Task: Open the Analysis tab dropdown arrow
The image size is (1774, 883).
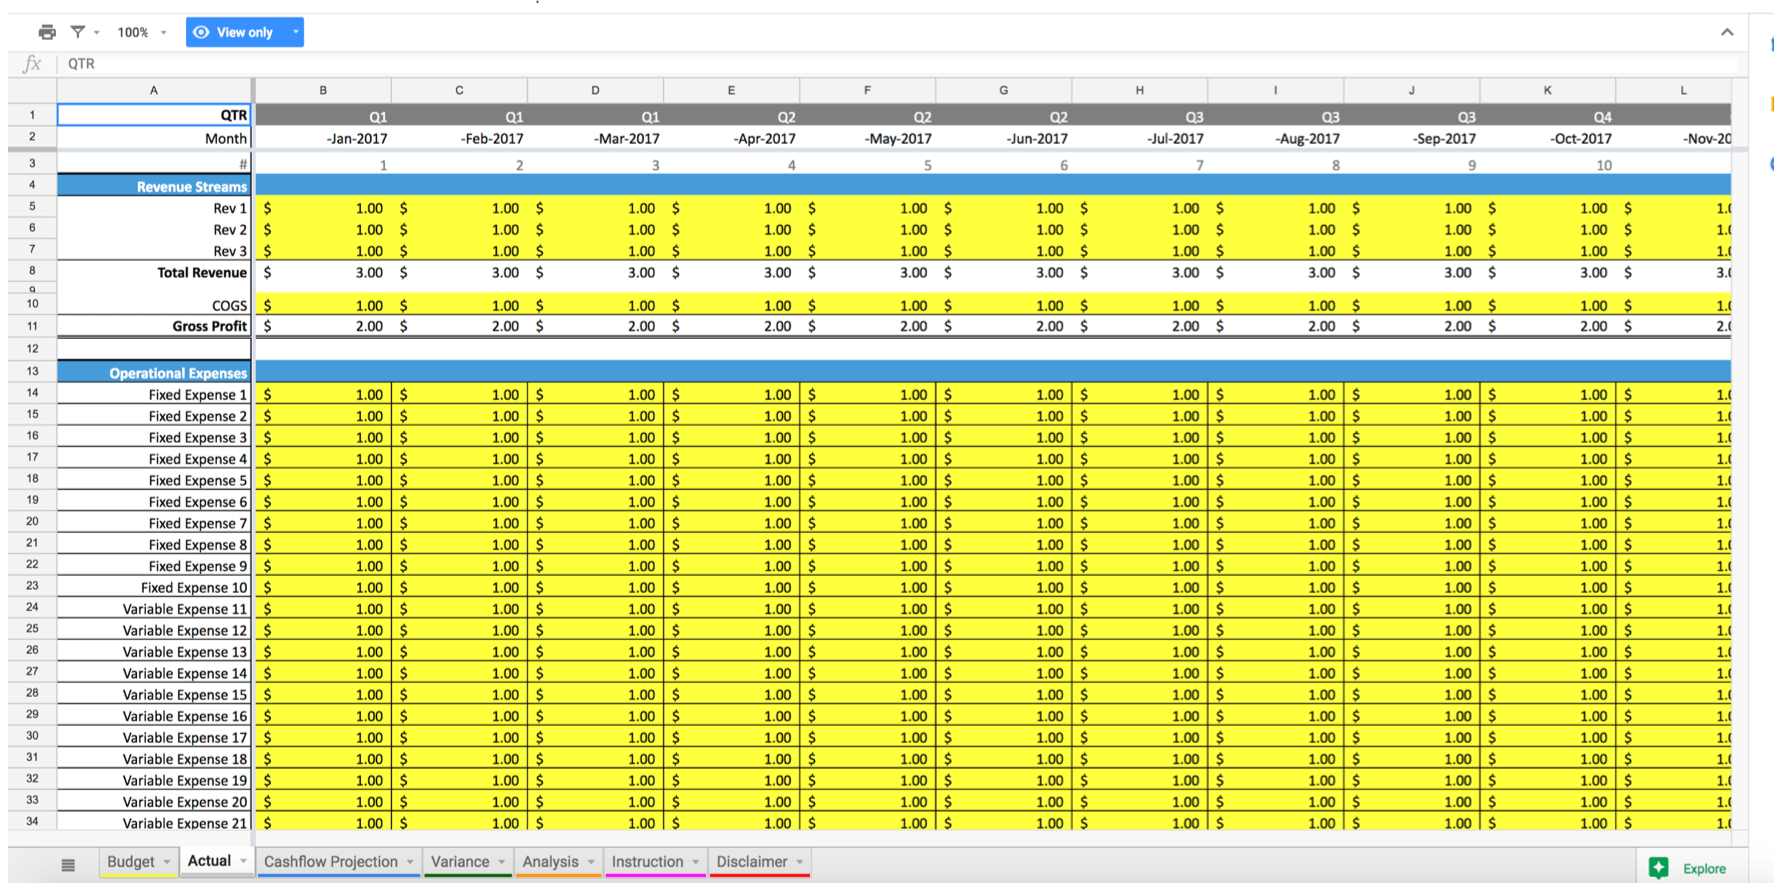Action: 591,862
